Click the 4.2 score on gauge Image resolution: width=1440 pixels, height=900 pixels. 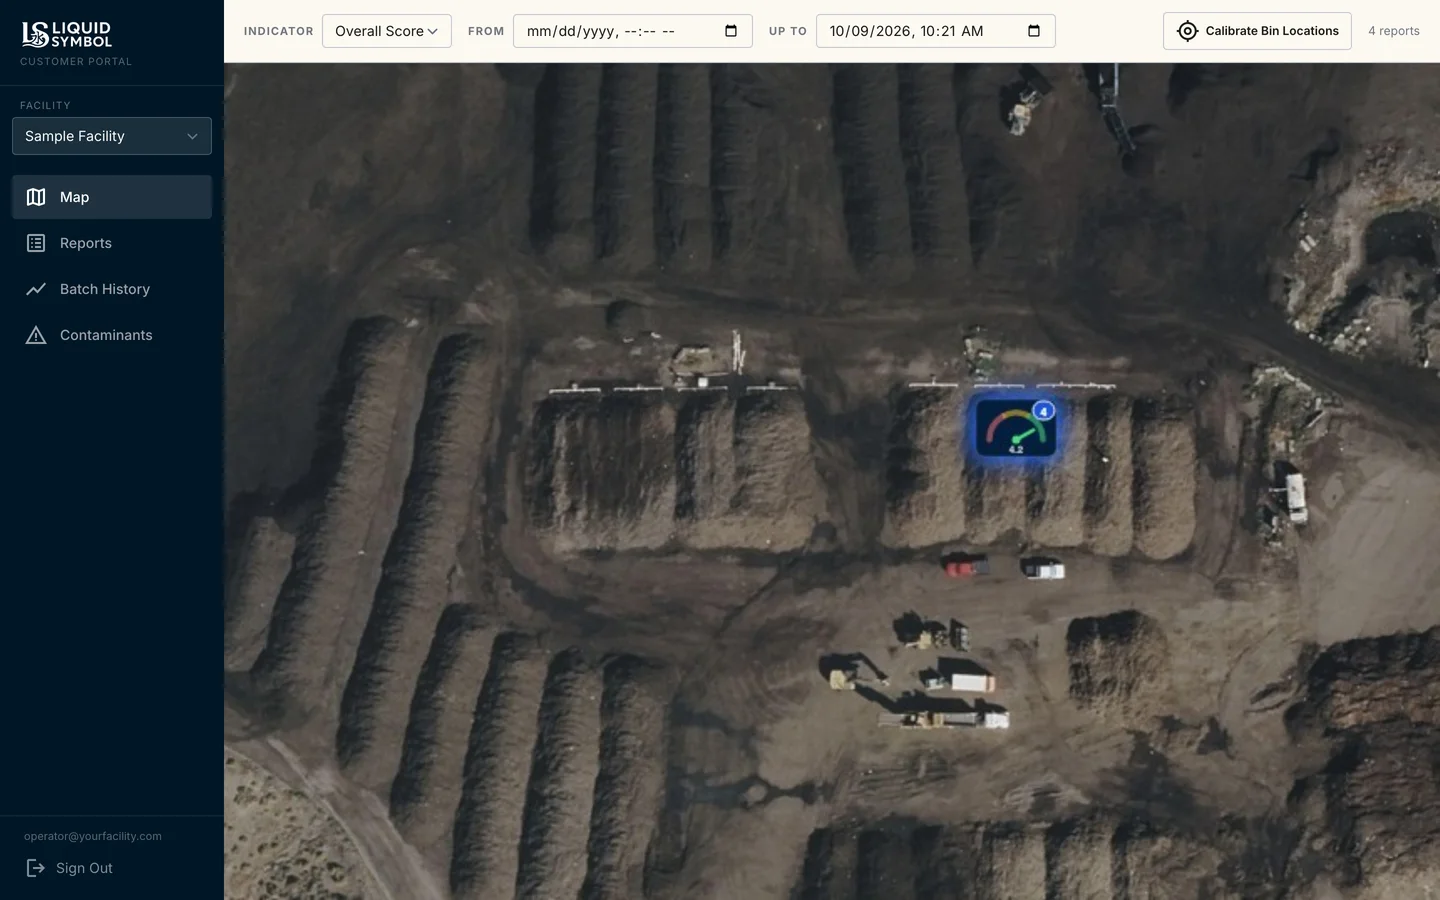coord(1016,450)
